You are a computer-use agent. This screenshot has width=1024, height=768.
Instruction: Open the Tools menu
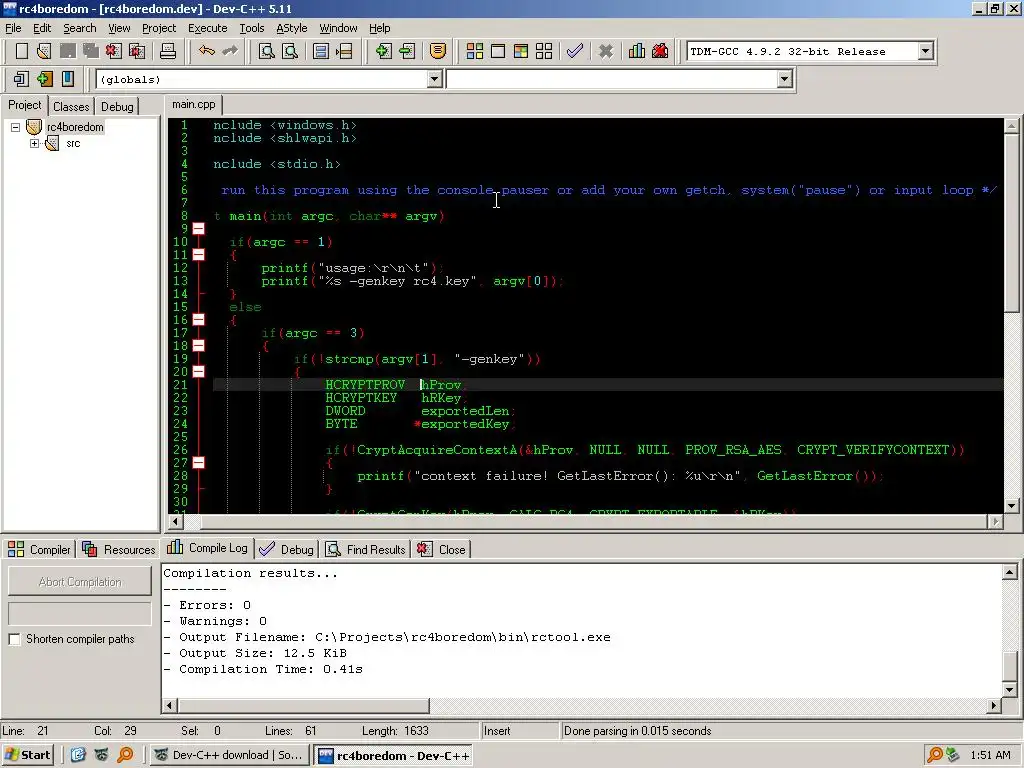pyautogui.click(x=251, y=28)
